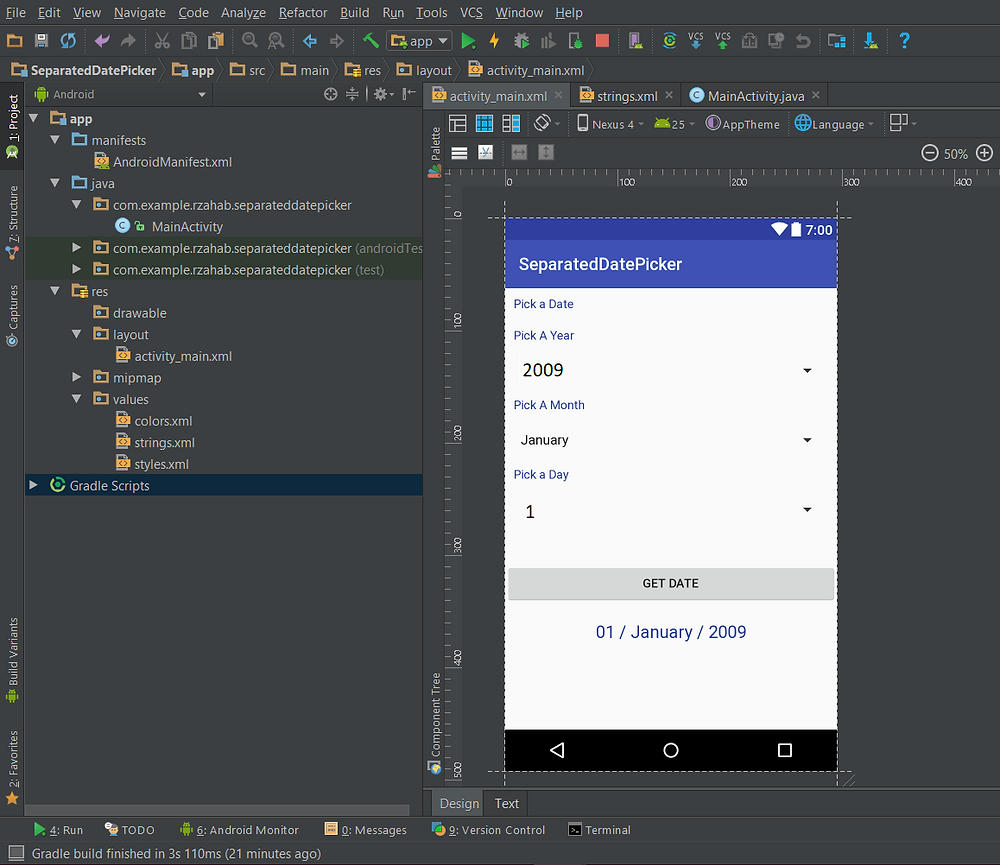
Task: Start debugging with the bug icon
Action: [x=521, y=41]
